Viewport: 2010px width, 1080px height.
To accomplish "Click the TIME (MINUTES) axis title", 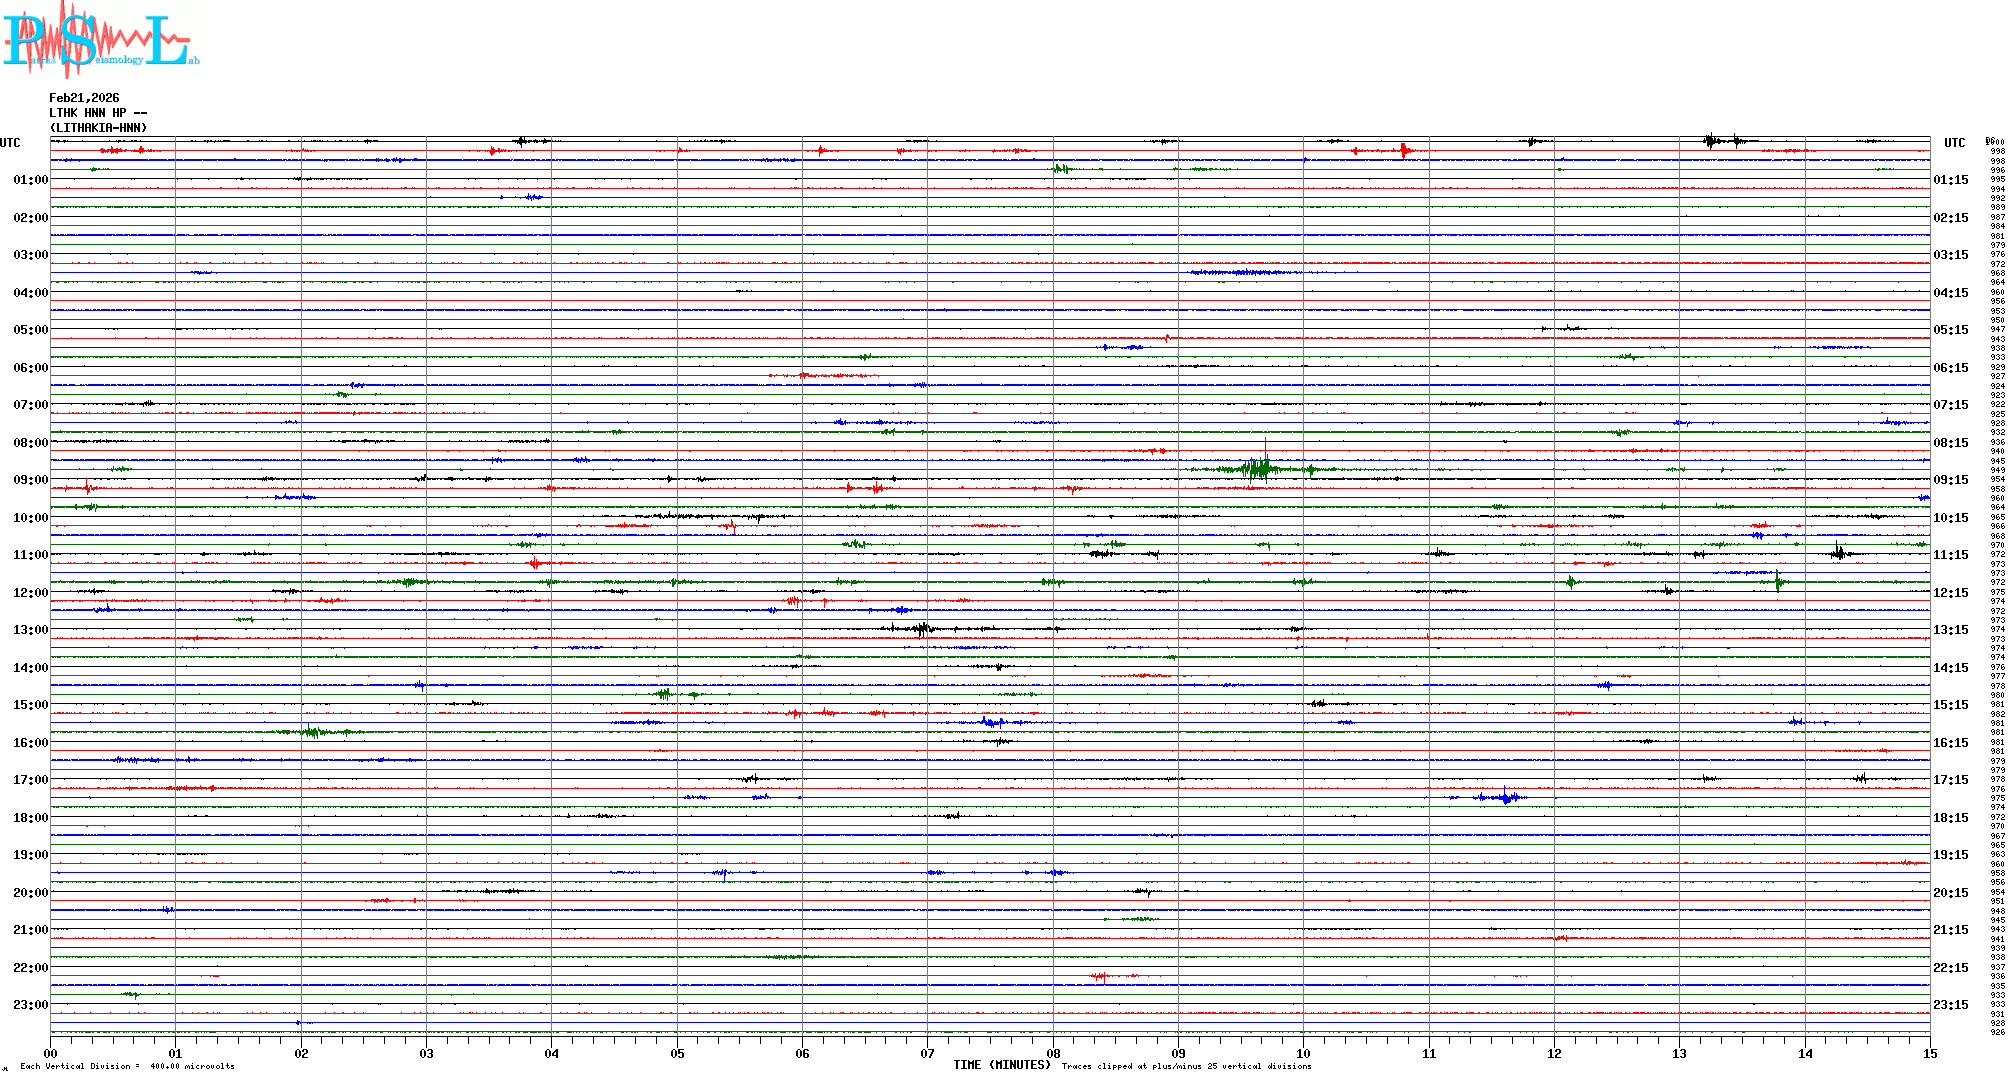I will pyautogui.click(x=1001, y=1066).
